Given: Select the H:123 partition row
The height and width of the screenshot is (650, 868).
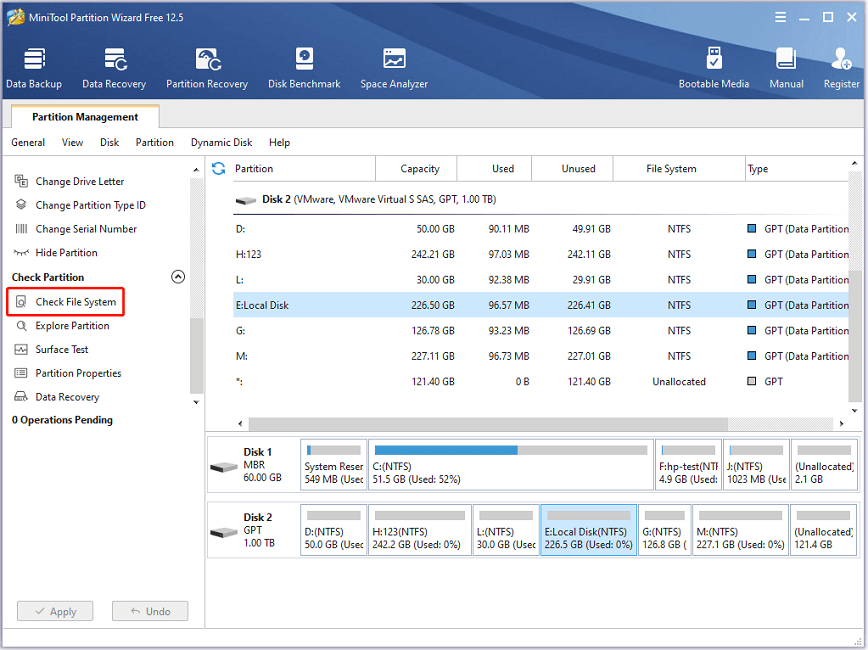Looking at the screenshot, I should (541, 254).
